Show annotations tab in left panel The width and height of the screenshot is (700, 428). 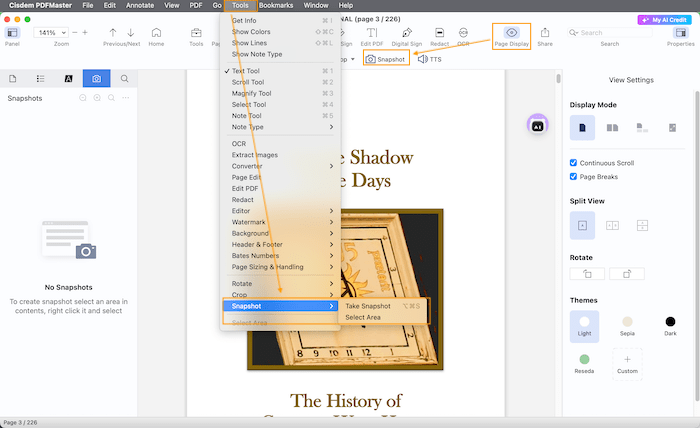(x=68, y=79)
